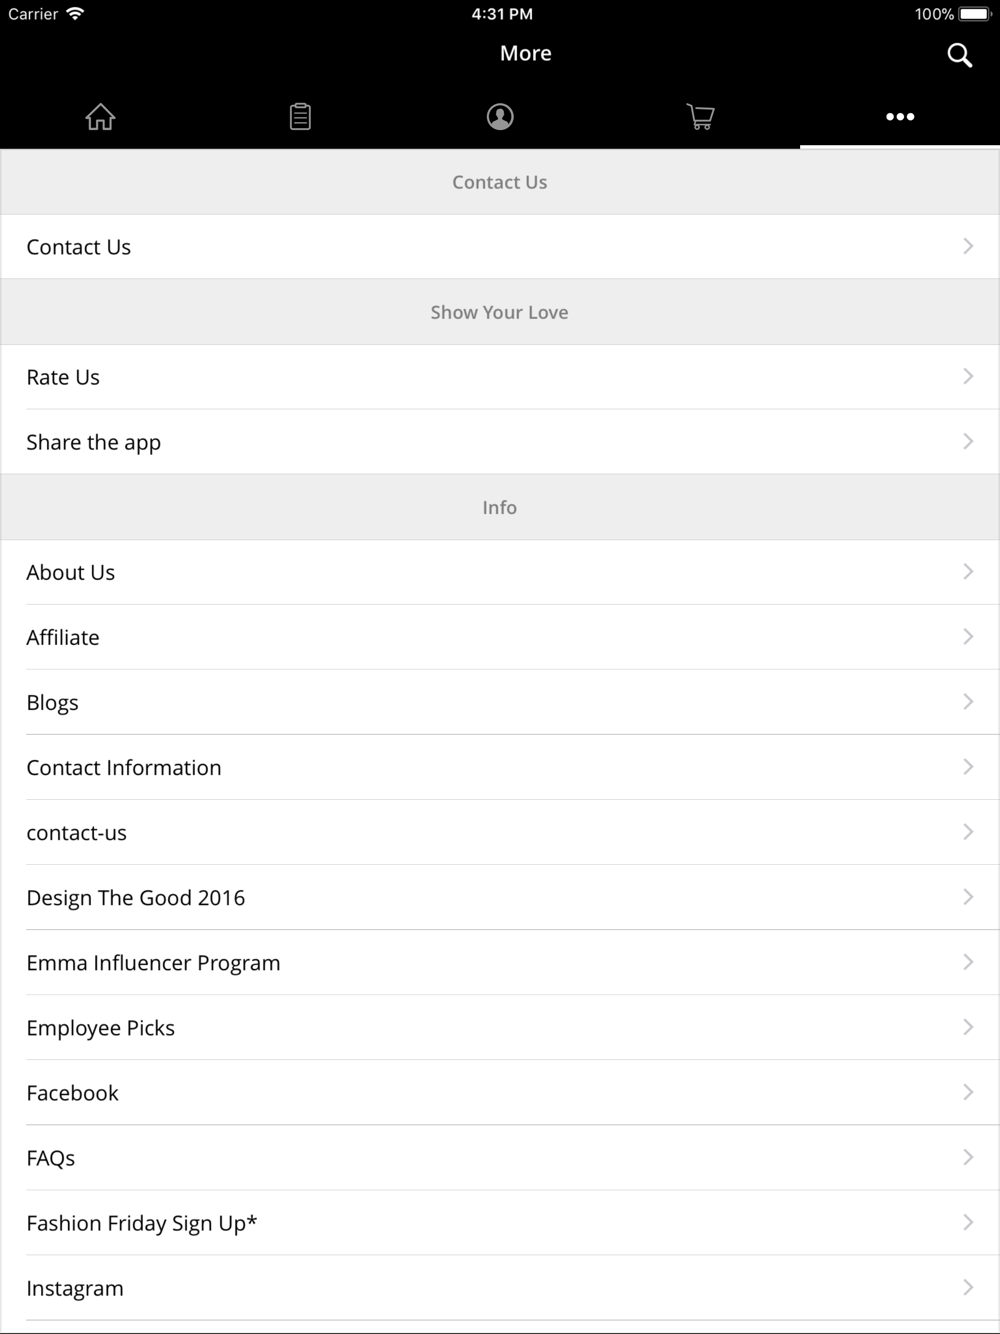Open the Contact Us row

500,247
